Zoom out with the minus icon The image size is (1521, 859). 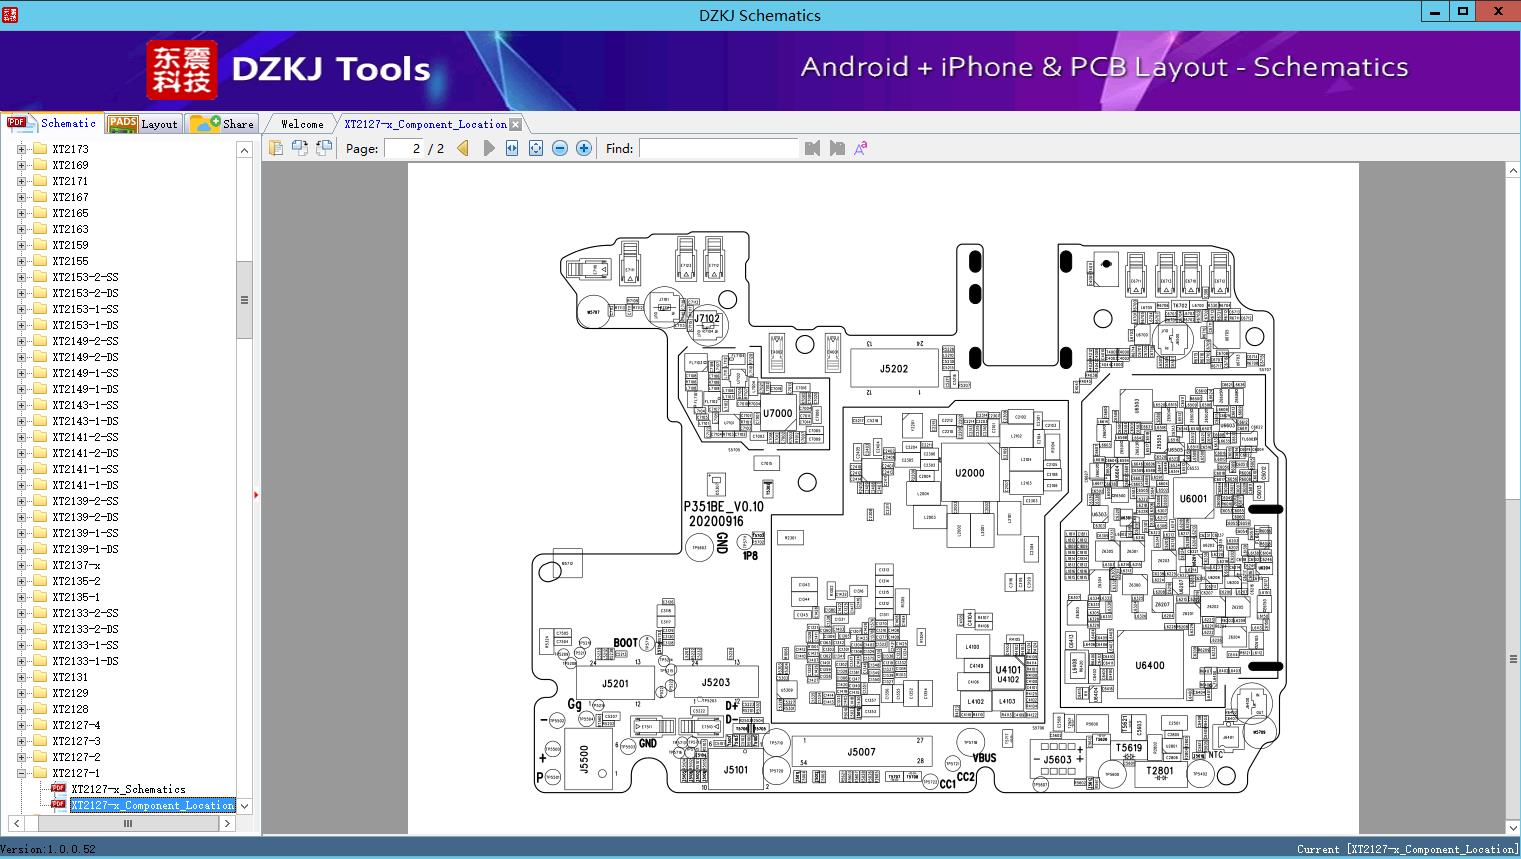pyautogui.click(x=560, y=148)
